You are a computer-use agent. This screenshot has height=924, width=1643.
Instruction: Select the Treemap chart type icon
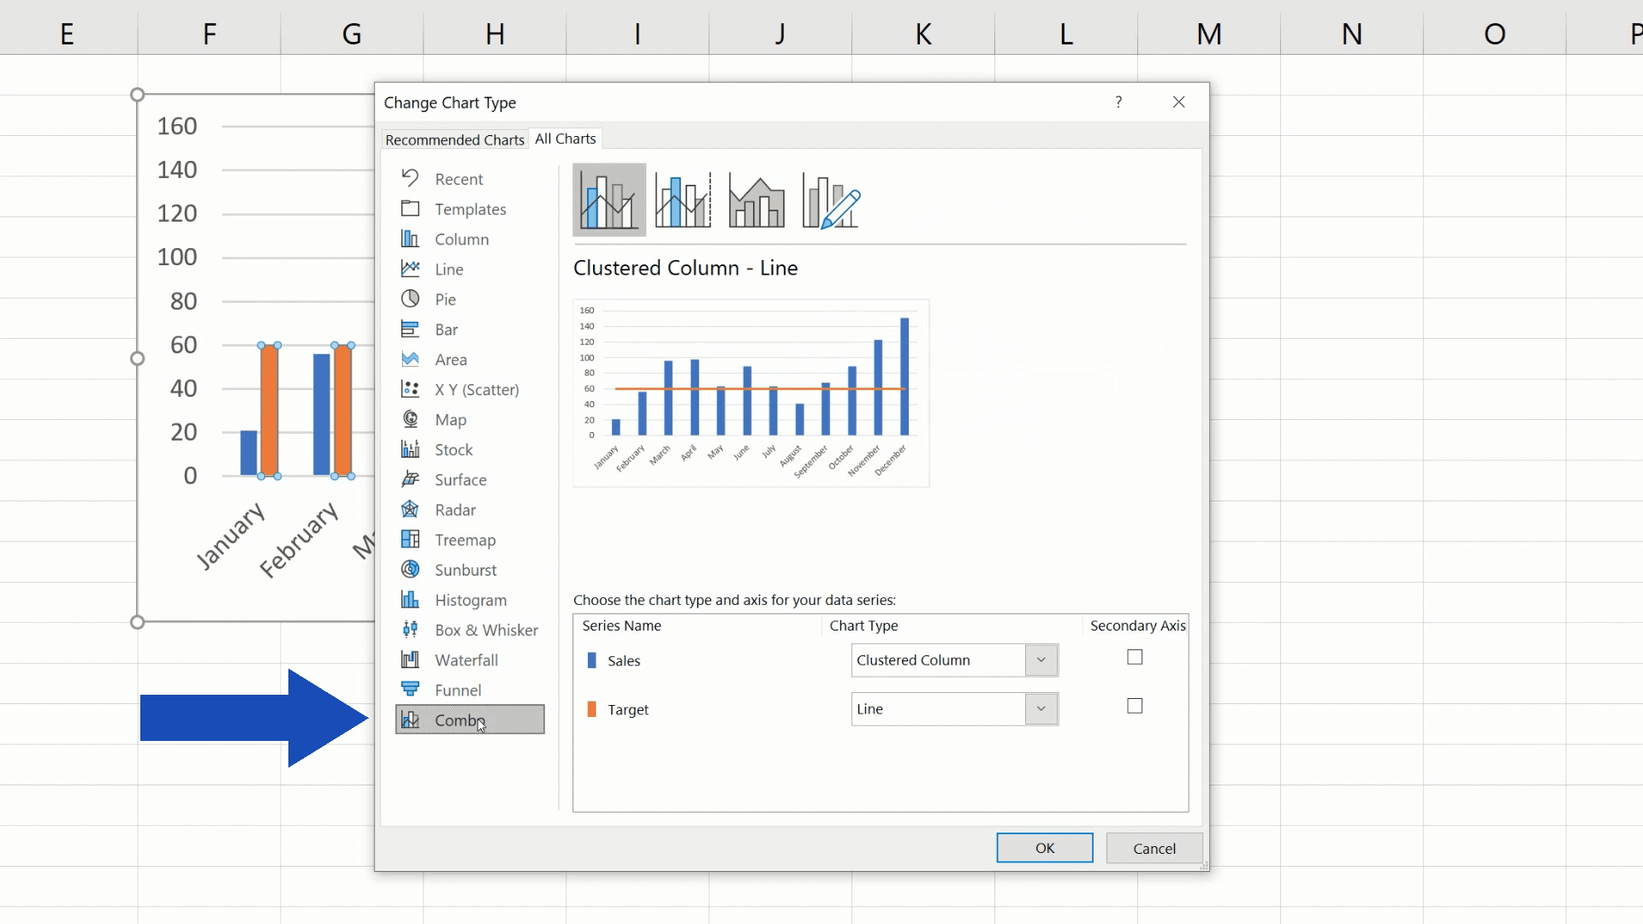463,538
